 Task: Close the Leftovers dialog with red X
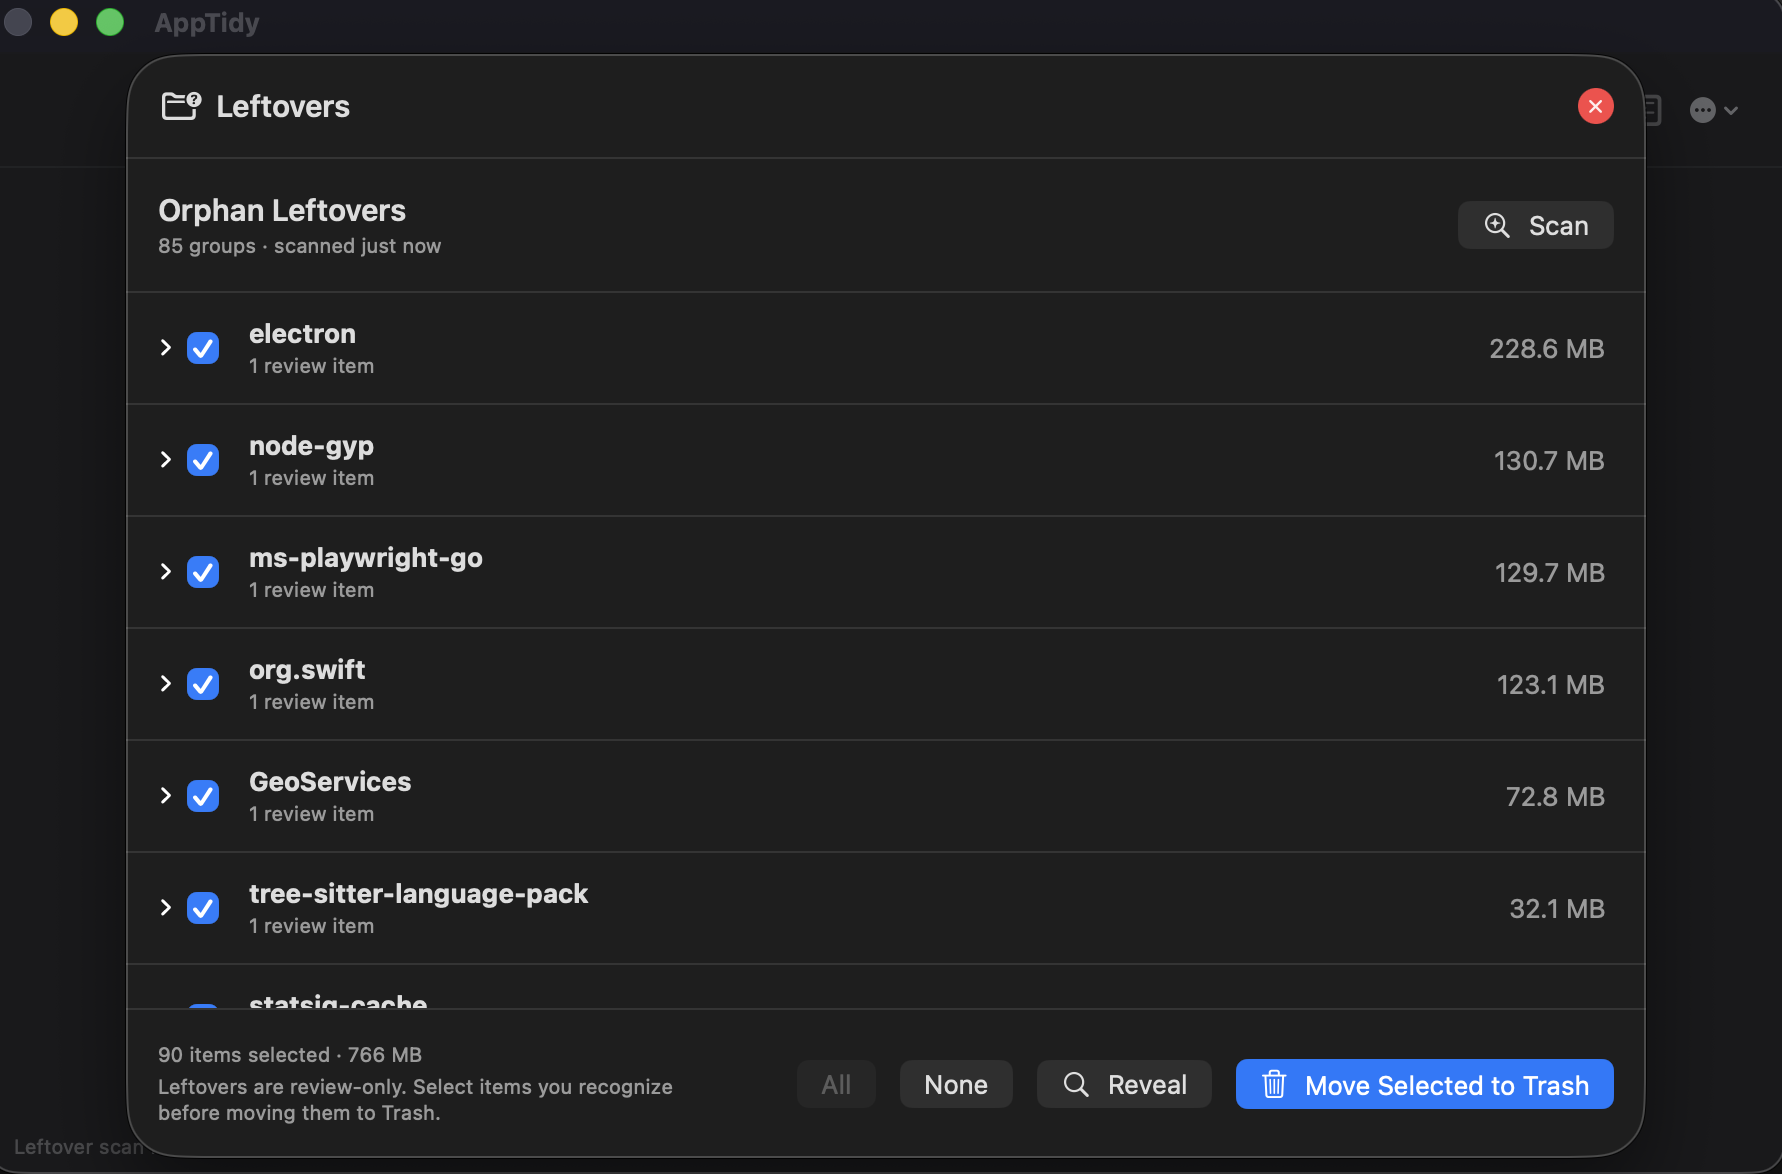pyautogui.click(x=1595, y=106)
